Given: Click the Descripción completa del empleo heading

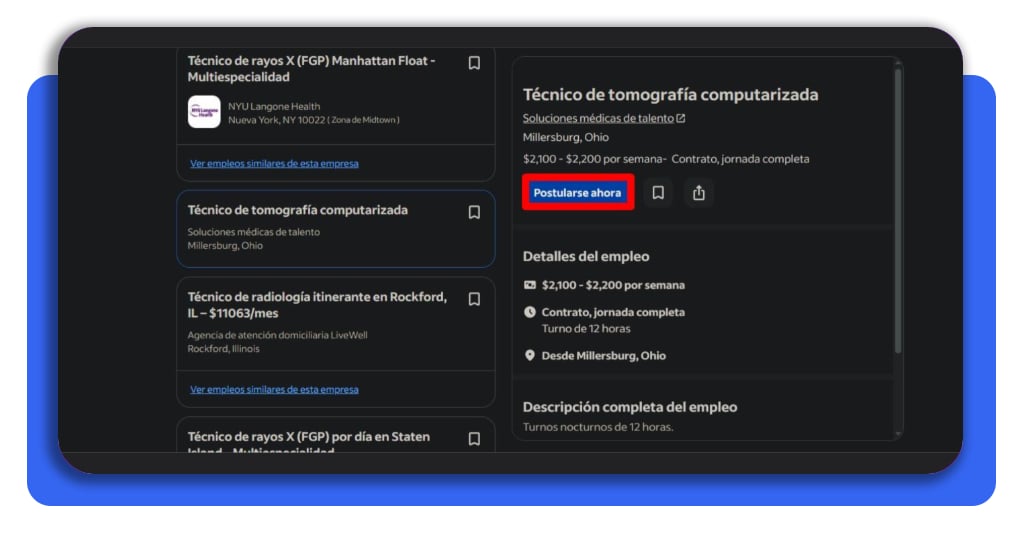Looking at the screenshot, I should coord(630,407).
